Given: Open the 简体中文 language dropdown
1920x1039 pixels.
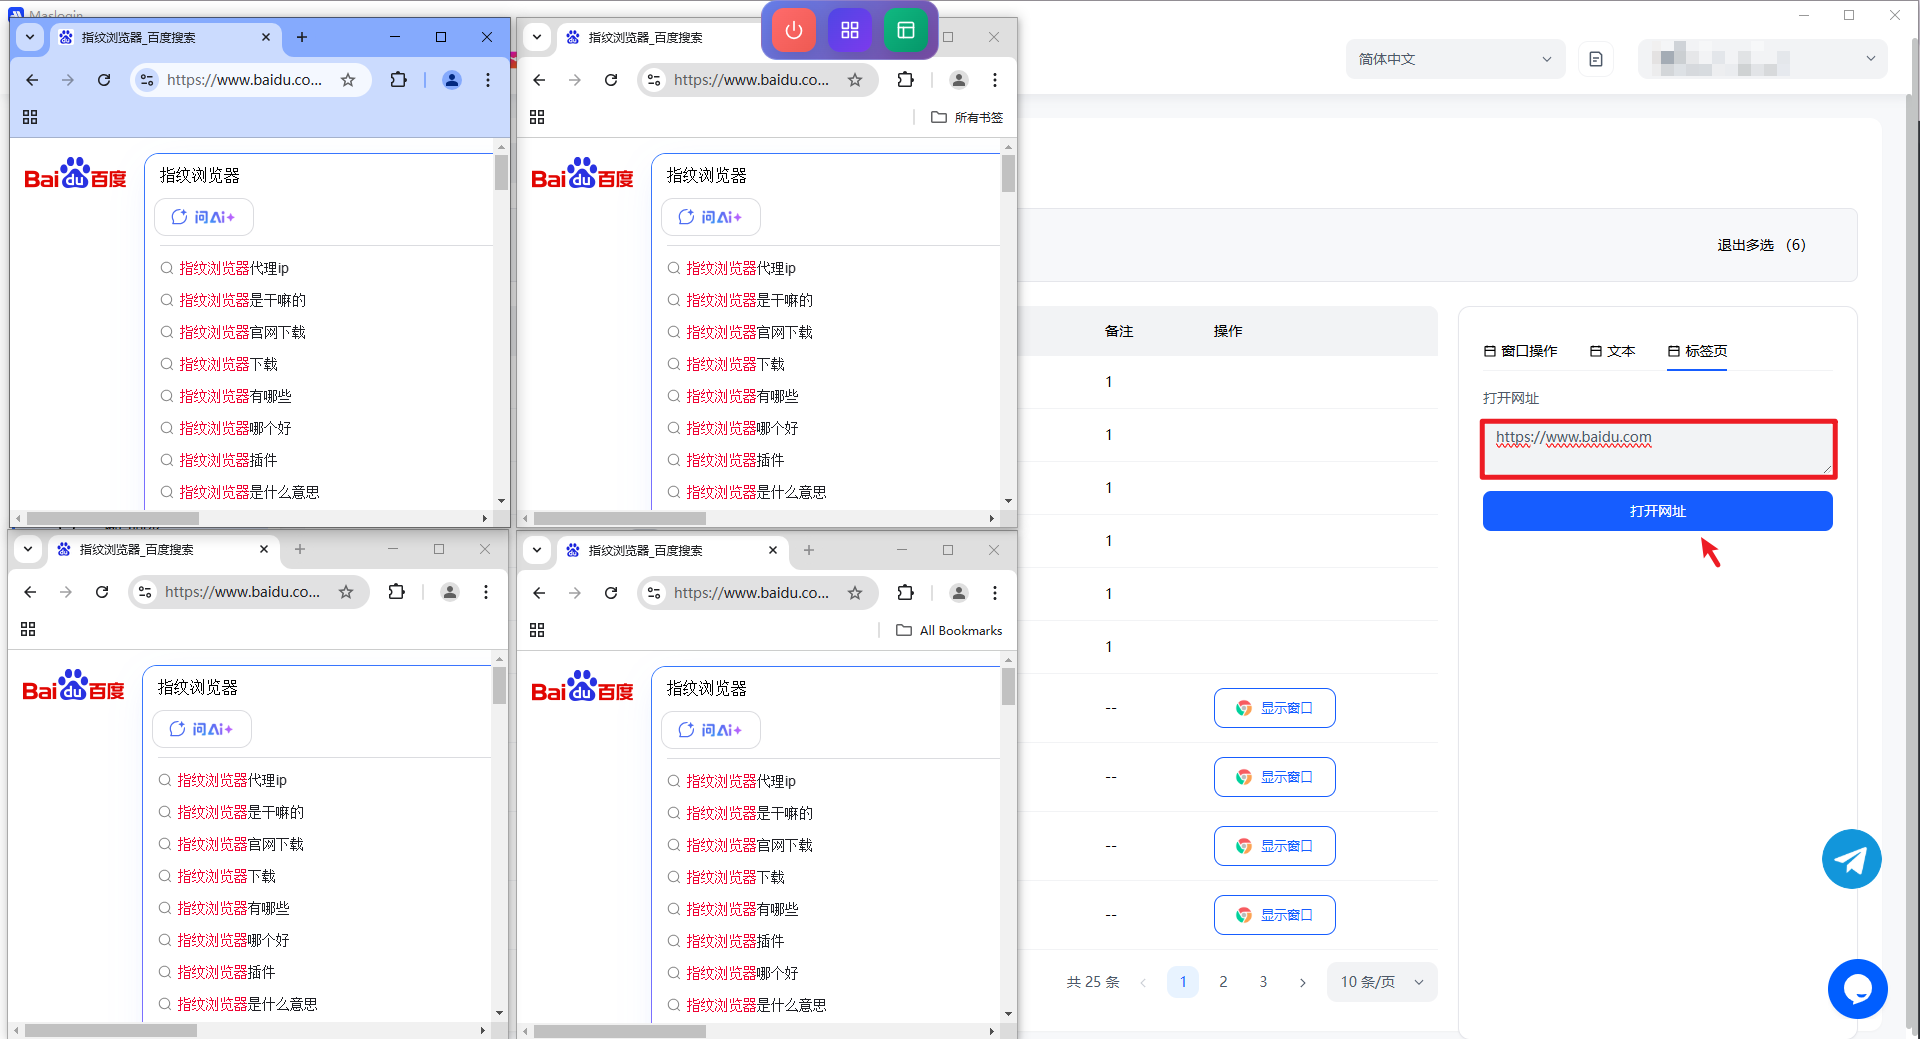Looking at the screenshot, I should click(x=1453, y=59).
